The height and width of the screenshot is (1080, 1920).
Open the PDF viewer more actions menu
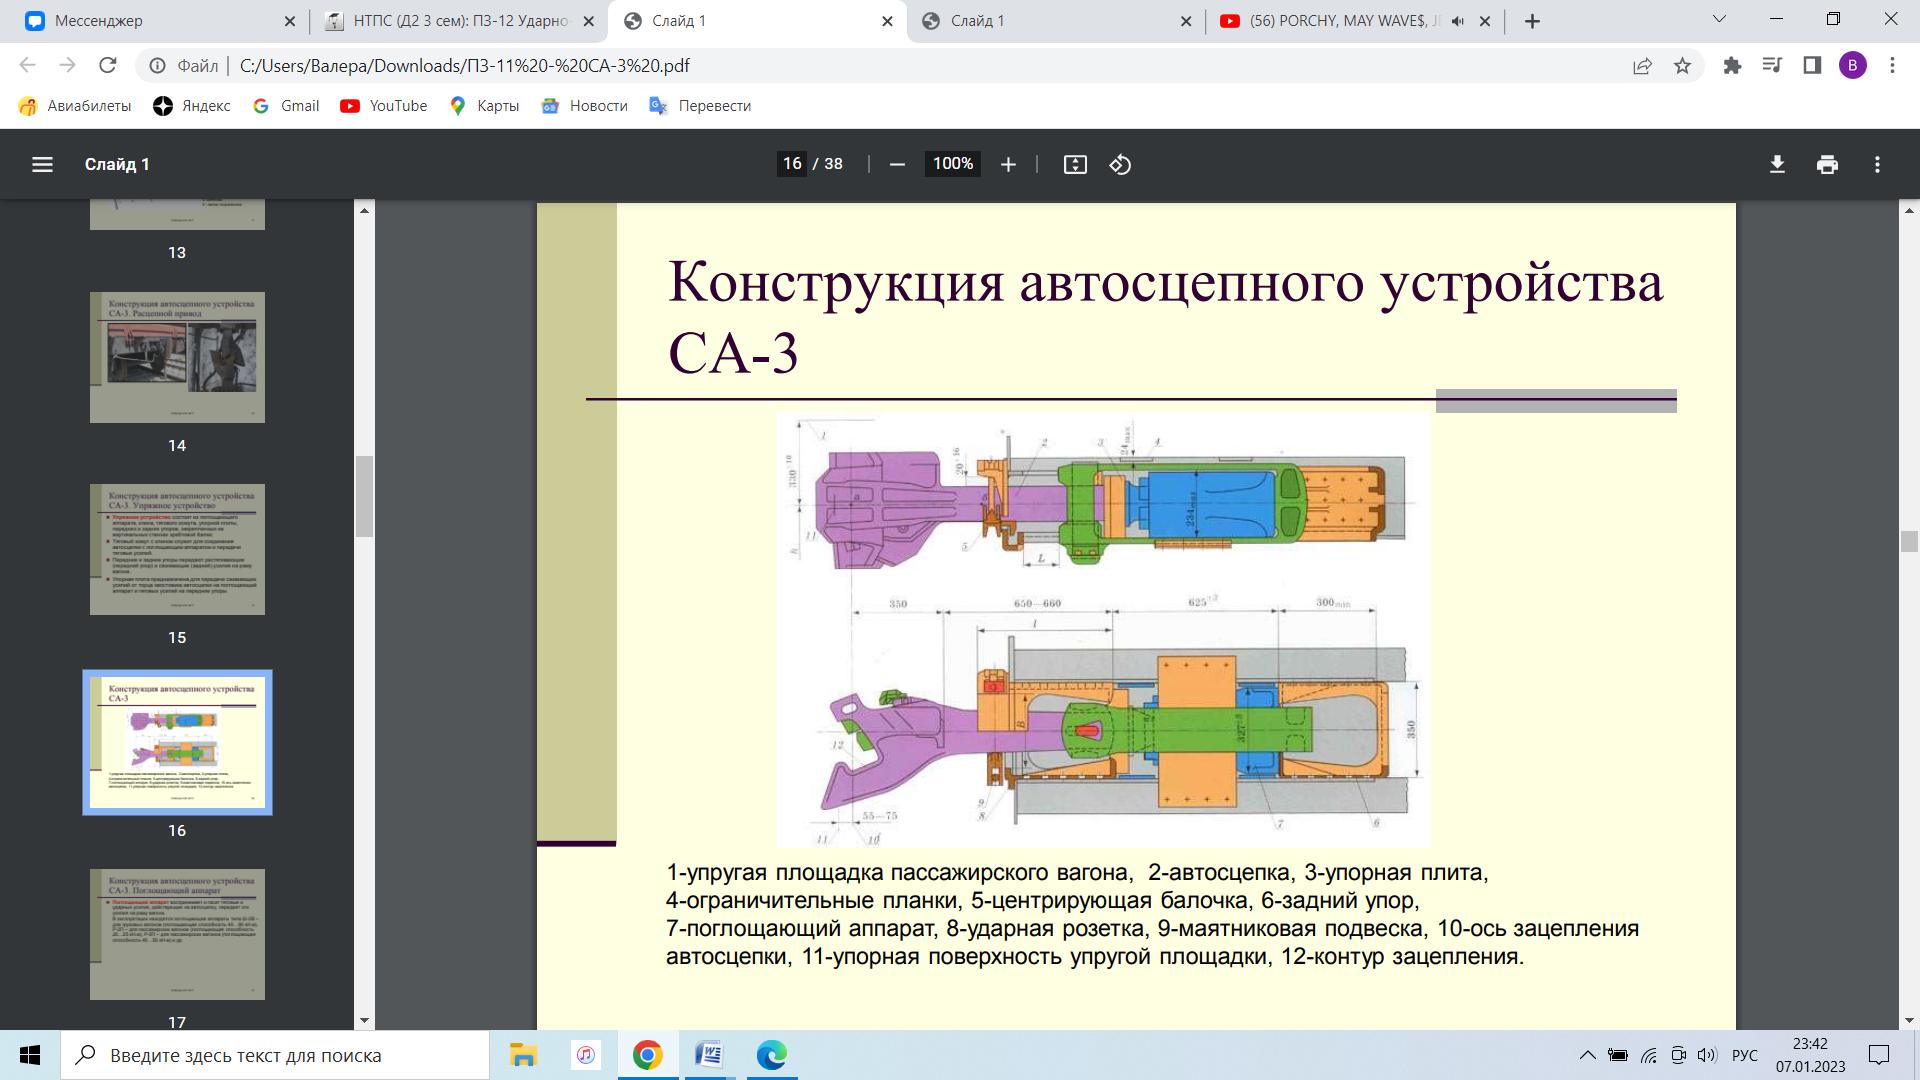(1877, 164)
